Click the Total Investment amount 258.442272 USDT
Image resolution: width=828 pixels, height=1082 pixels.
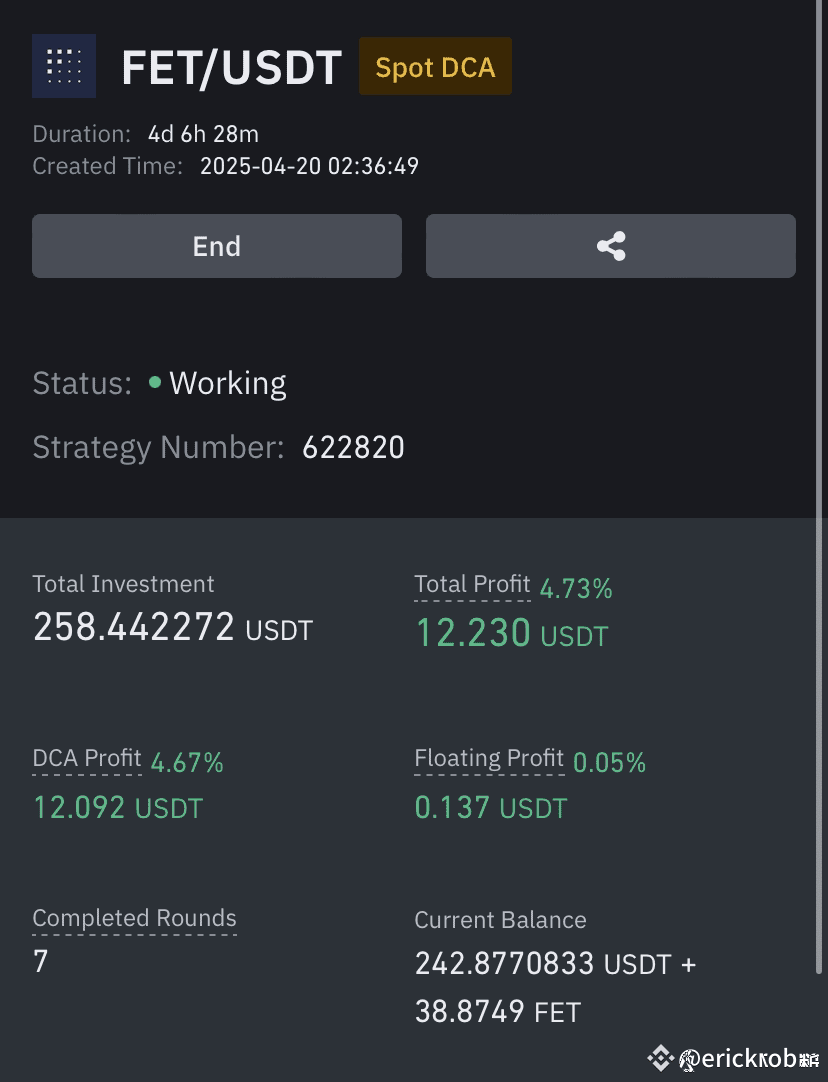(x=172, y=627)
